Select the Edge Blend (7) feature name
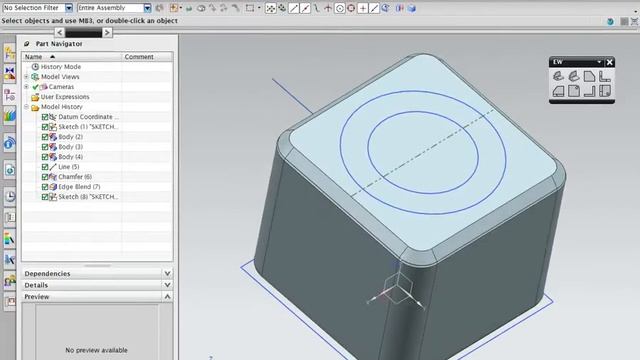The width and height of the screenshot is (640, 360). point(79,187)
